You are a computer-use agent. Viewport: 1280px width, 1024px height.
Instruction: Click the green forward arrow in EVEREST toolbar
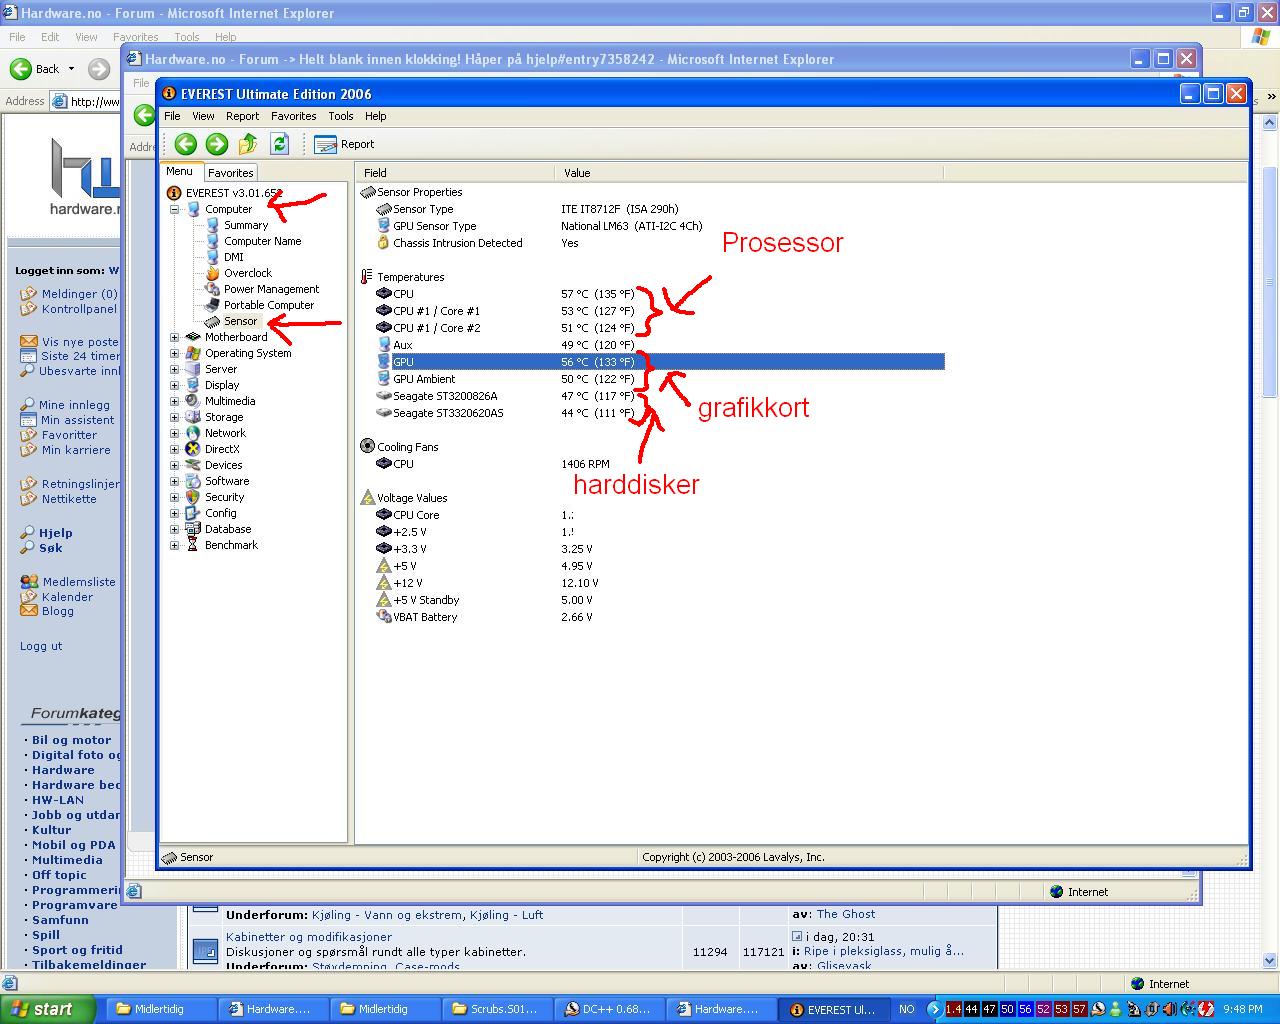click(x=217, y=144)
